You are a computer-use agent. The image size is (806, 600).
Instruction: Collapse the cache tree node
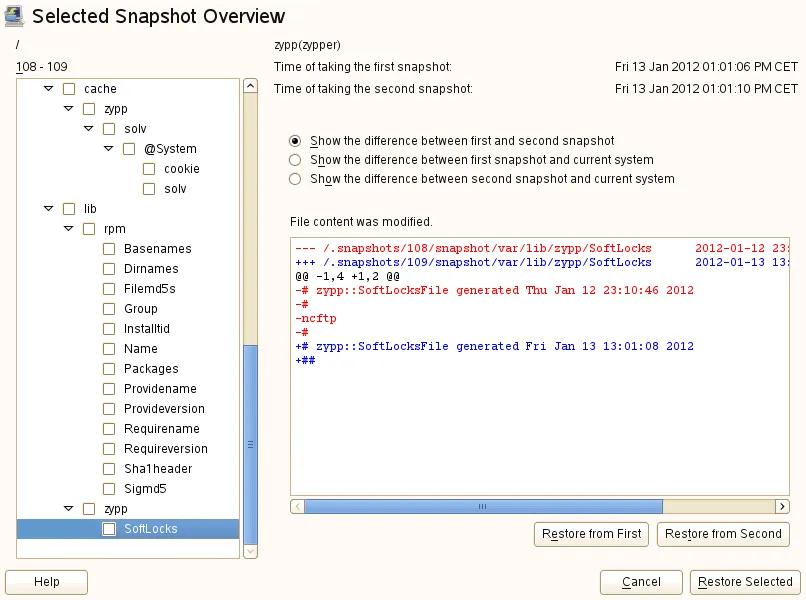pyautogui.click(x=47, y=88)
